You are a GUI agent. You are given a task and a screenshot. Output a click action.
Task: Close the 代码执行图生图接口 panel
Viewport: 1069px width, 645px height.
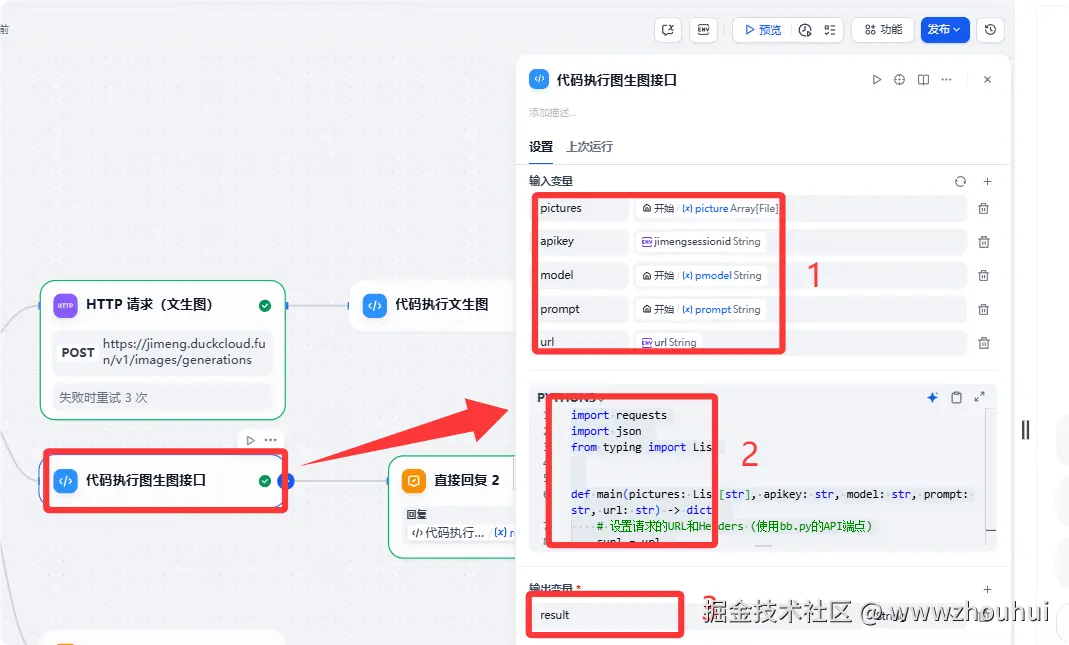[x=987, y=80]
